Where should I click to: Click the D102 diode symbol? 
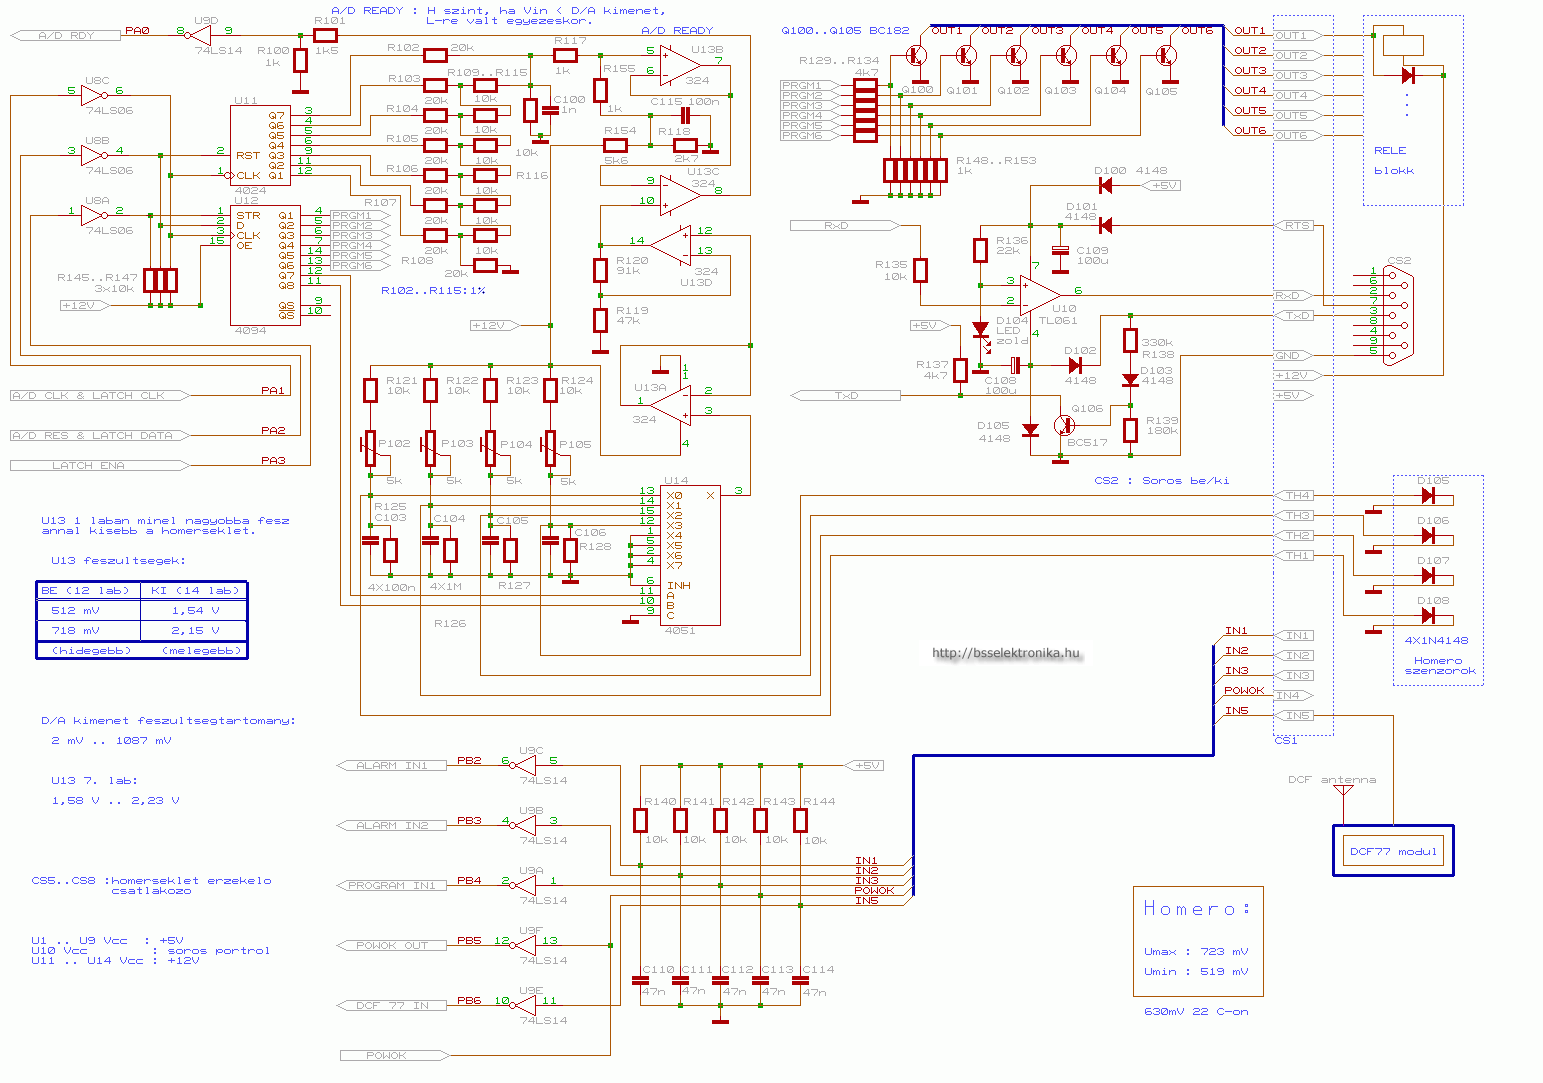(1075, 365)
